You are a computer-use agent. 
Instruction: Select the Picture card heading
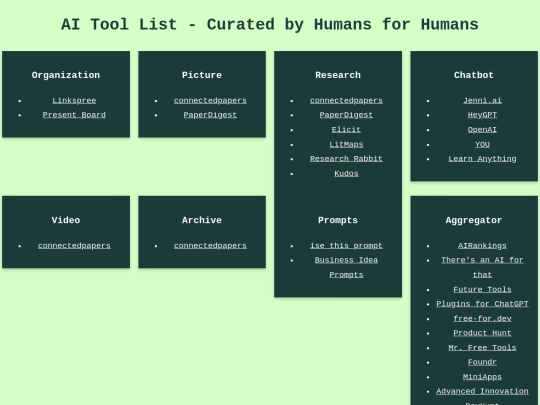click(202, 75)
